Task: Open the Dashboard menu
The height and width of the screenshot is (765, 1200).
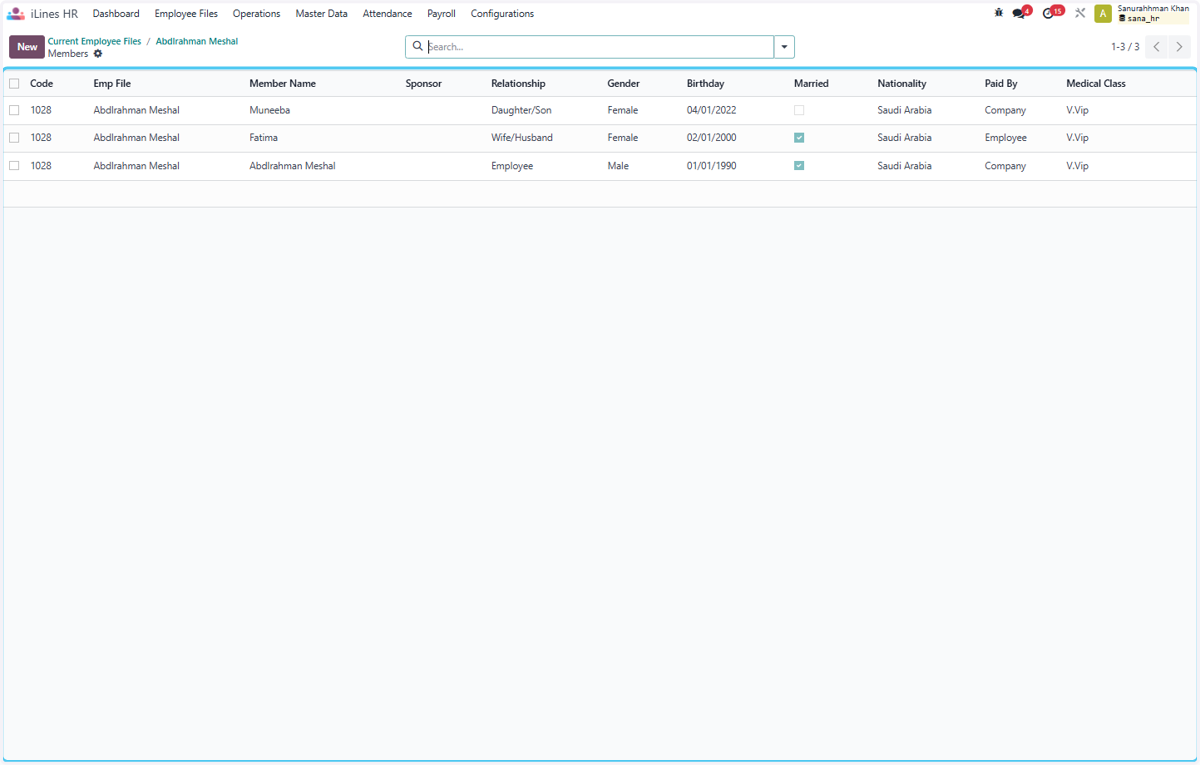Action: [116, 14]
